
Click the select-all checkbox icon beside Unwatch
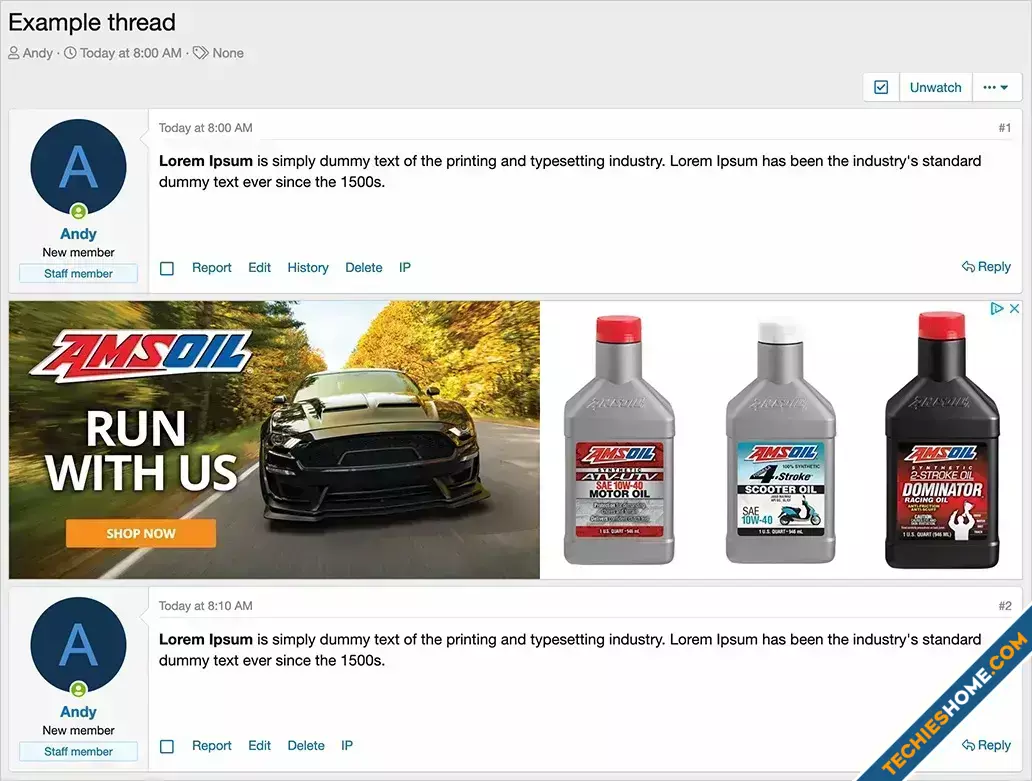coord(881,88)
